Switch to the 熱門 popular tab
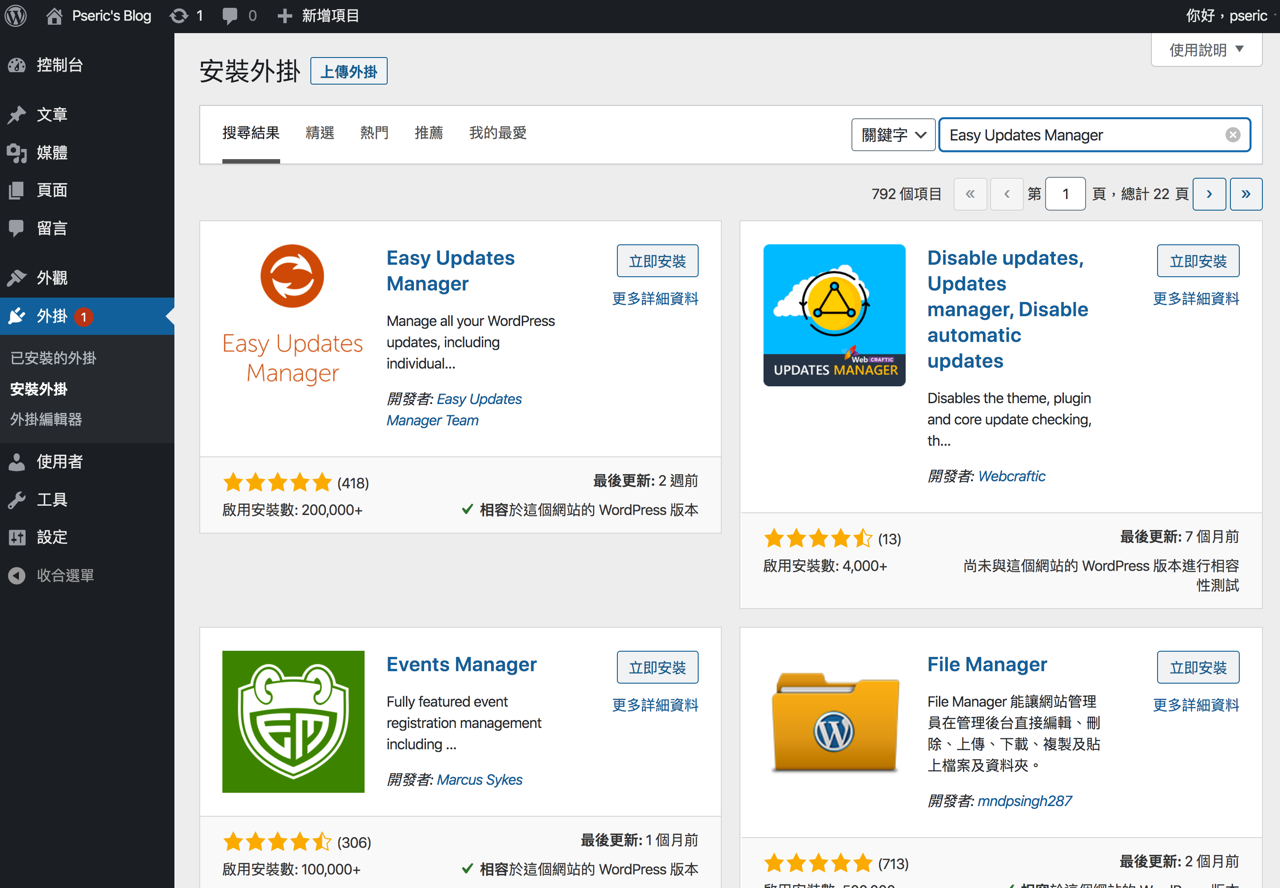The width and height of the screenshot is (1280, 888). click(374, 133)
